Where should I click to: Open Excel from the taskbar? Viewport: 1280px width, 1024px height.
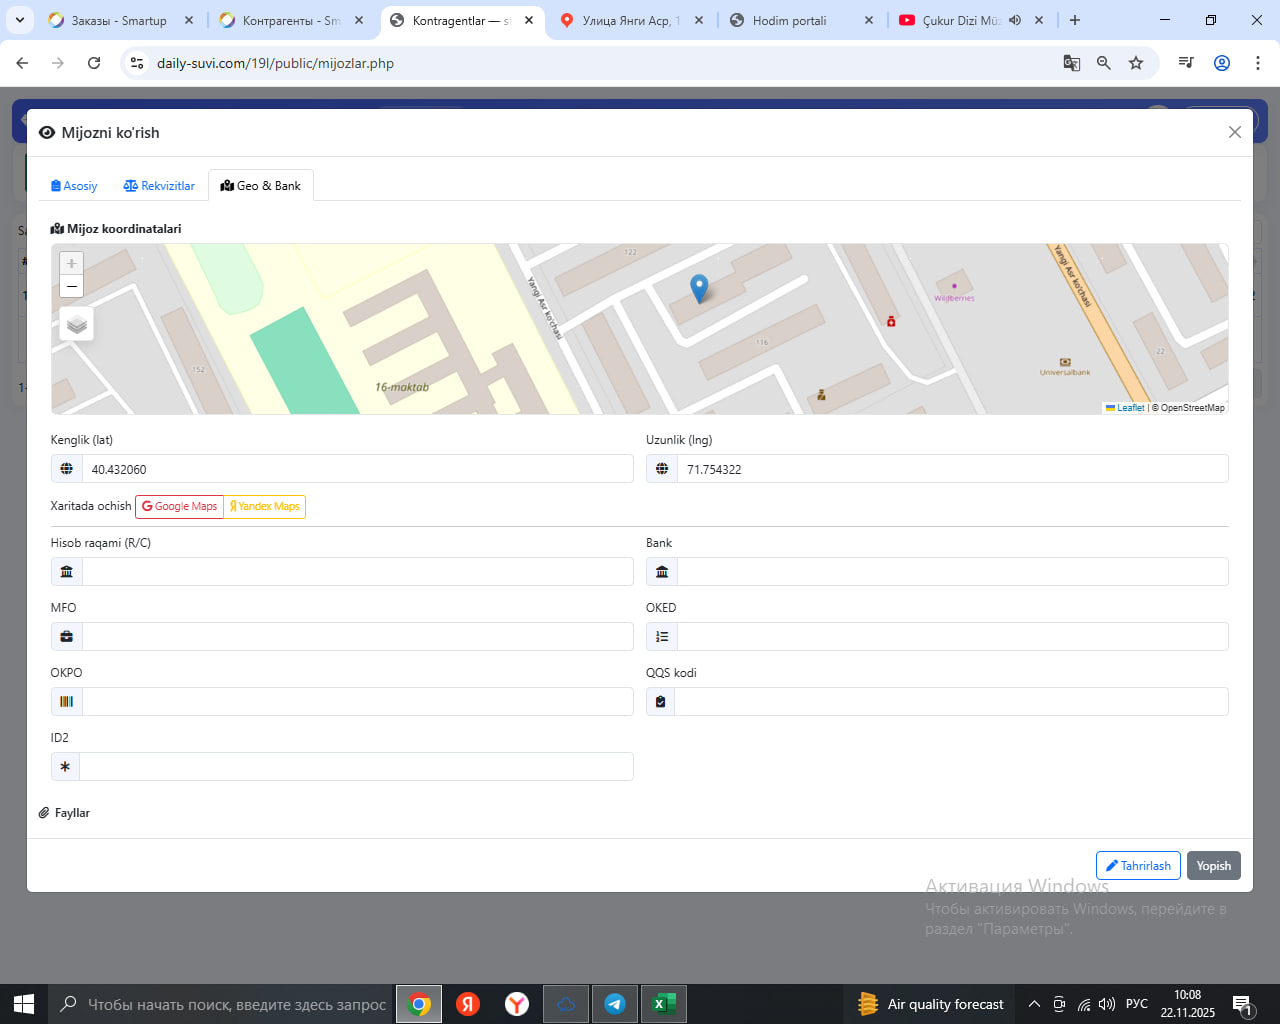click(663, 1004)
